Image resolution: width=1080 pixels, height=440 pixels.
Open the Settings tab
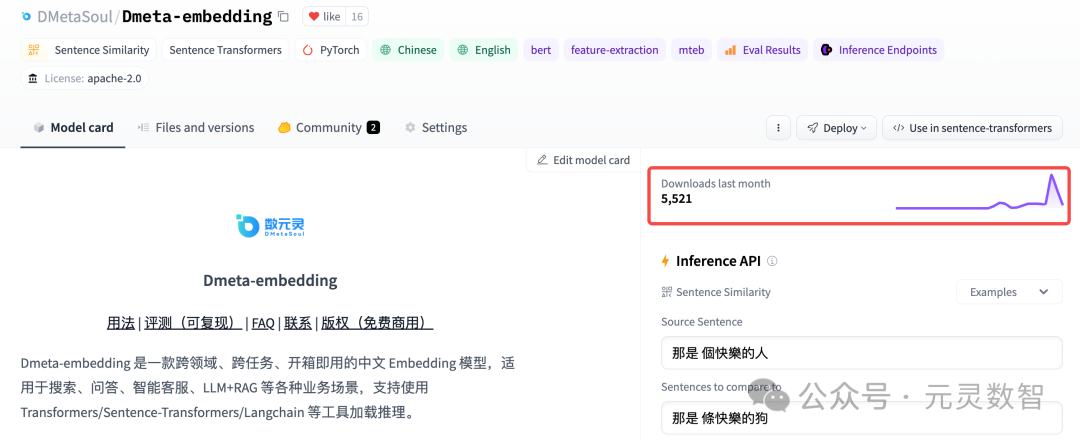tap(435, 127)
